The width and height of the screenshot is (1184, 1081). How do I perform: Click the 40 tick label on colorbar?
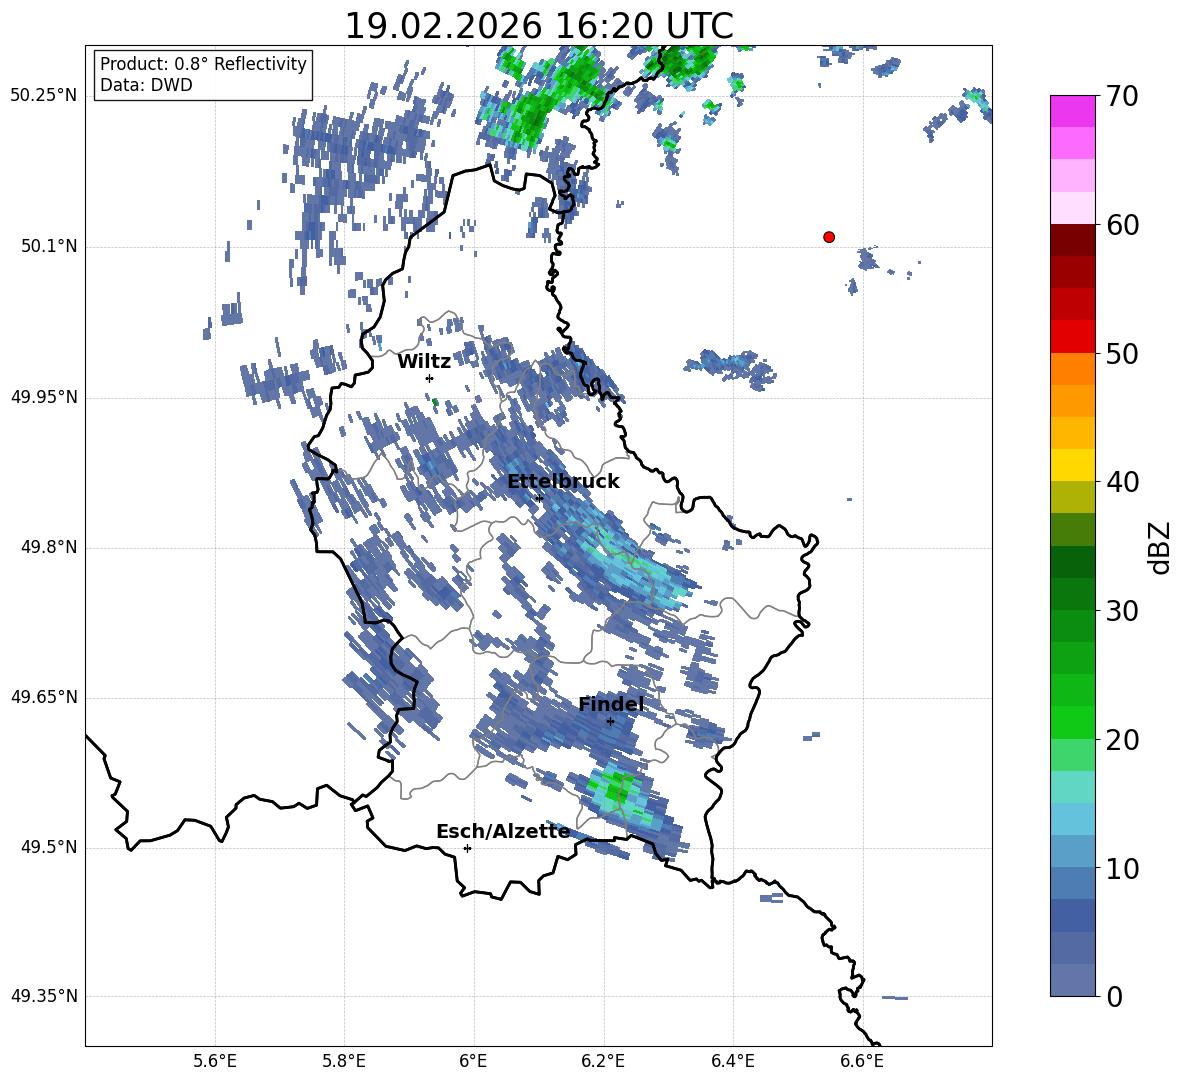[1122, 482]
